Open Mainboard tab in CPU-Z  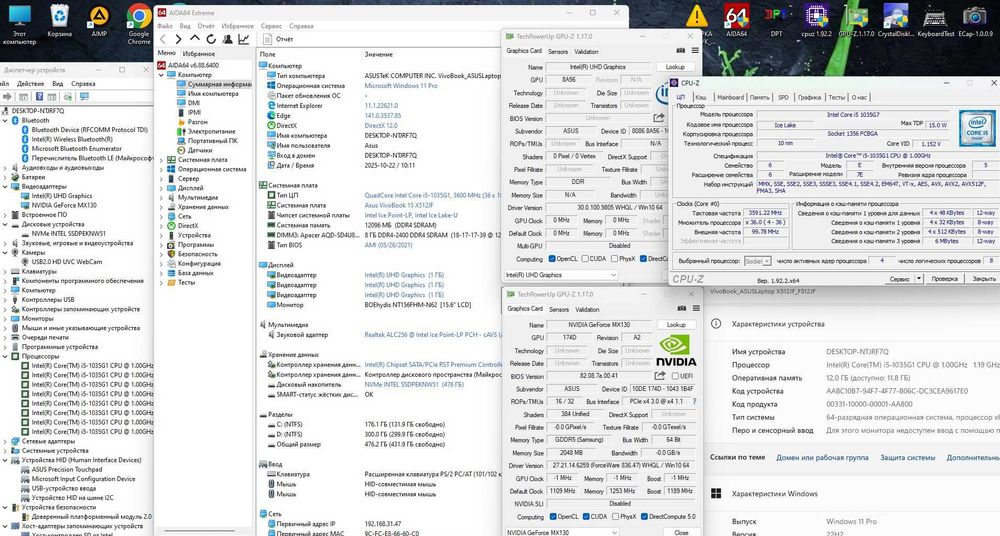[x=730, y=98]
